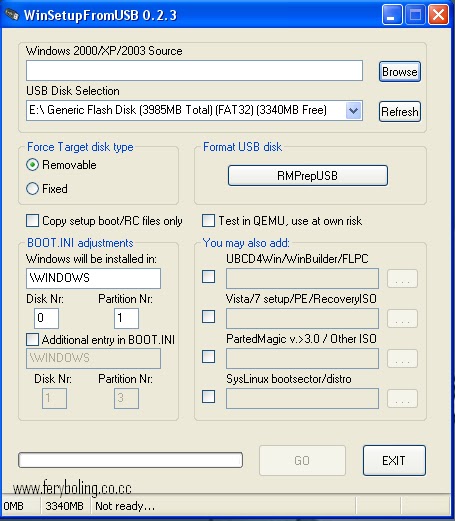Screen dimensions: 455x521
Task: Tick the SysLinux bootsector/distro checkbox
Action: coord(208,397)
